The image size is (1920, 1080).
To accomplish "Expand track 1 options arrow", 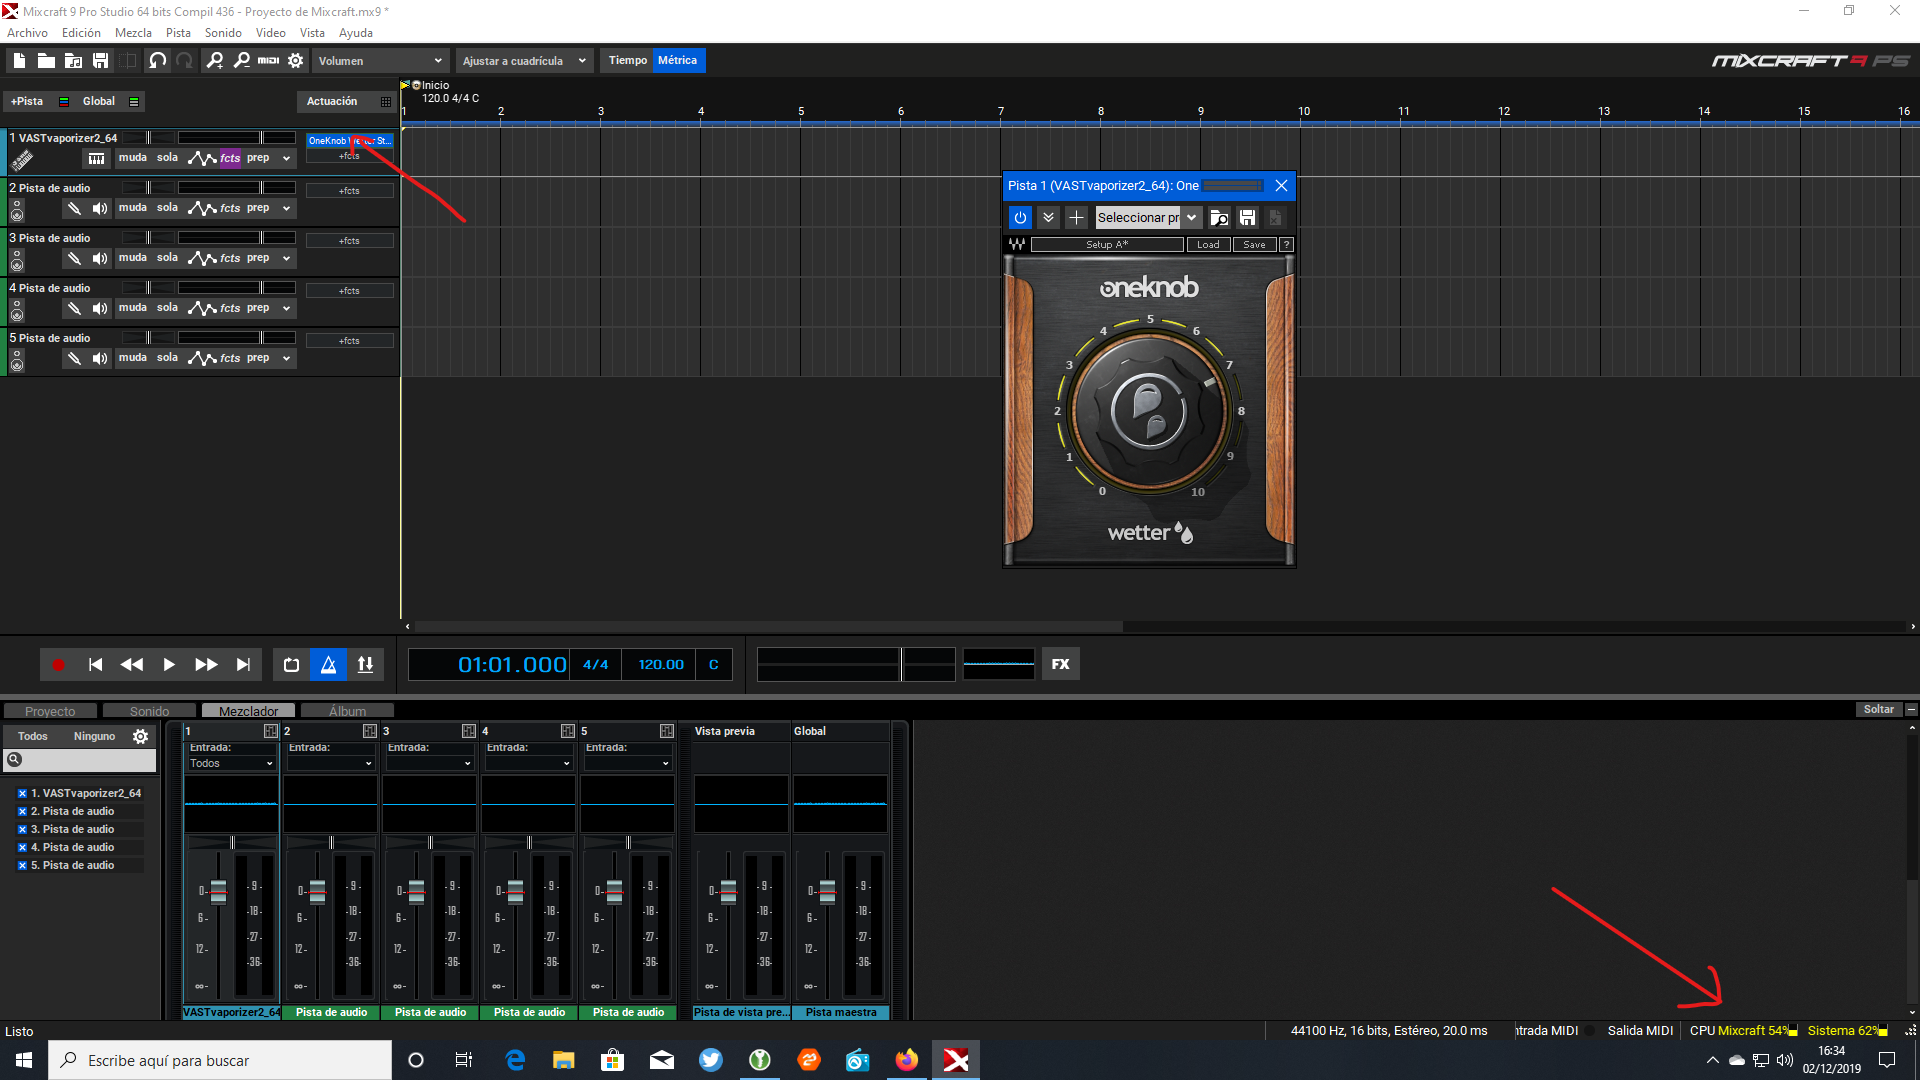I will [x=286, y=158].
